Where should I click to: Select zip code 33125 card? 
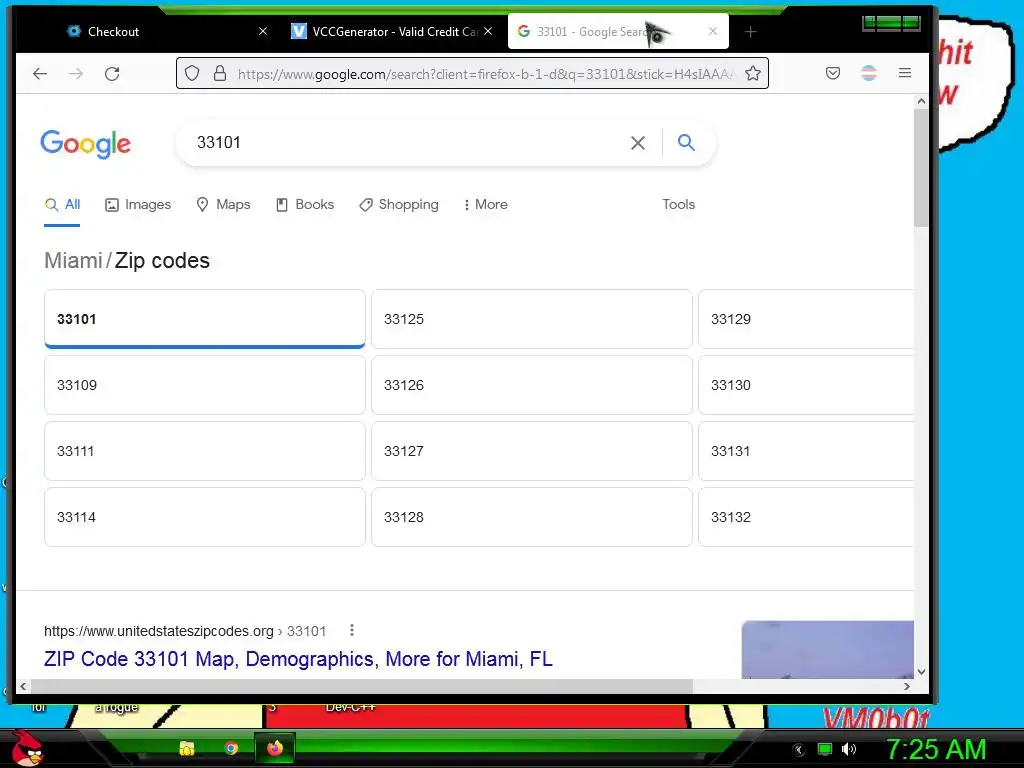(x=532, y=319)
